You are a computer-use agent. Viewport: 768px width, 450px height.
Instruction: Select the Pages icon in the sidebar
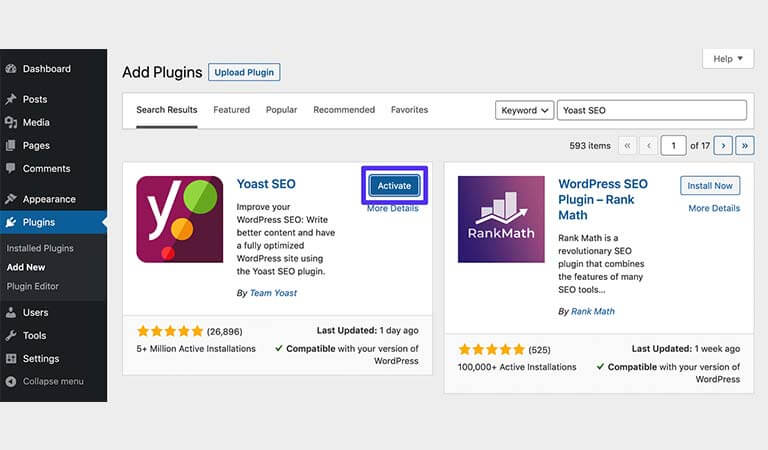click(x=11, y=145)
